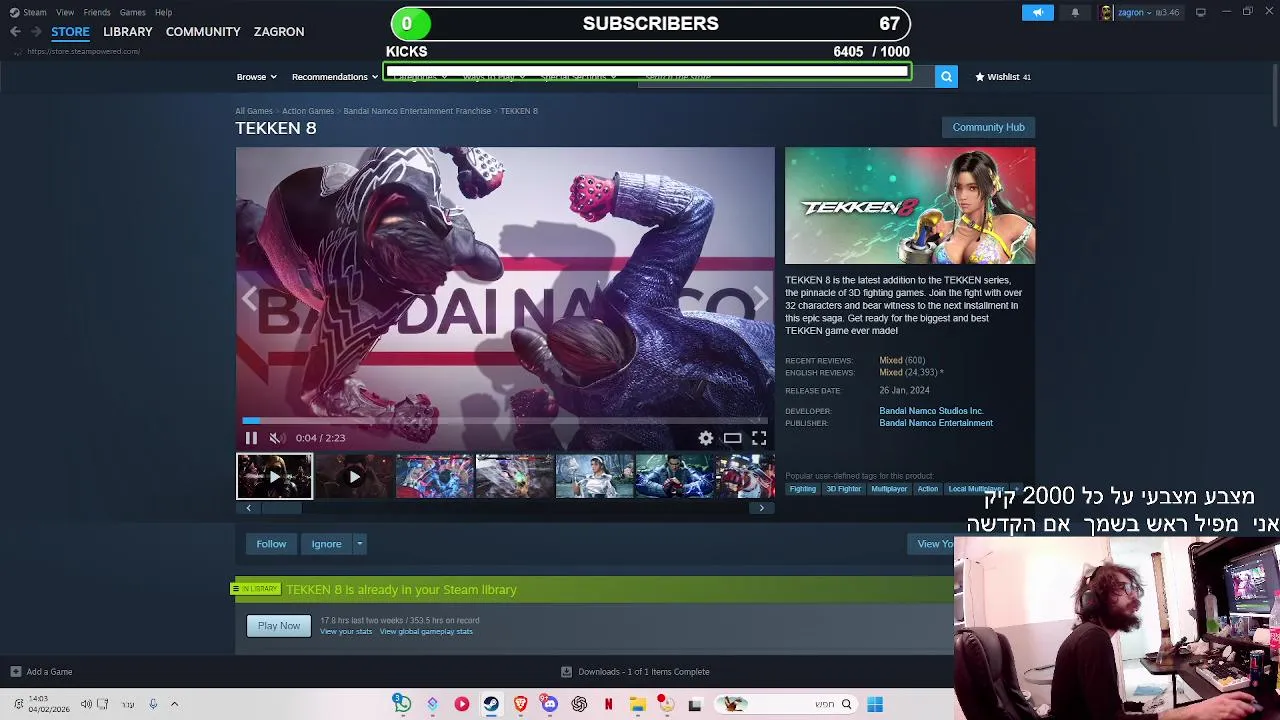Image resolution: width=1280 pixels, height=720 pixels.
Task: Toggle theater mode on trailer player
Action: click(x=733, y=438)
